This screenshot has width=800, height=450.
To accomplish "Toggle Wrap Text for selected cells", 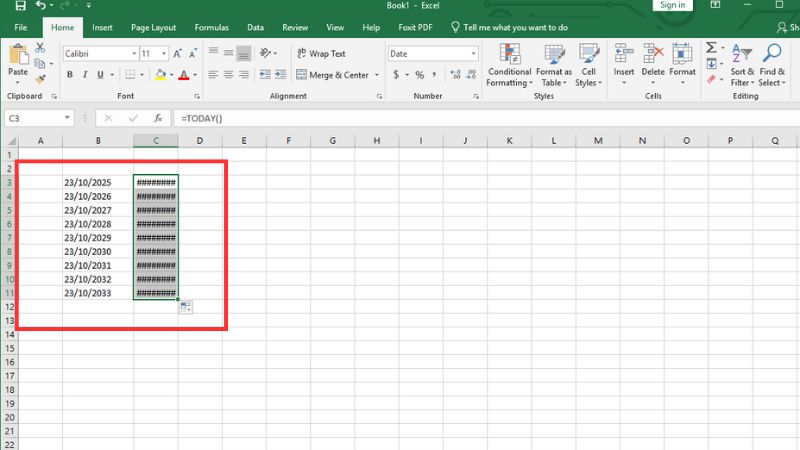I will [x=321, y=54].
